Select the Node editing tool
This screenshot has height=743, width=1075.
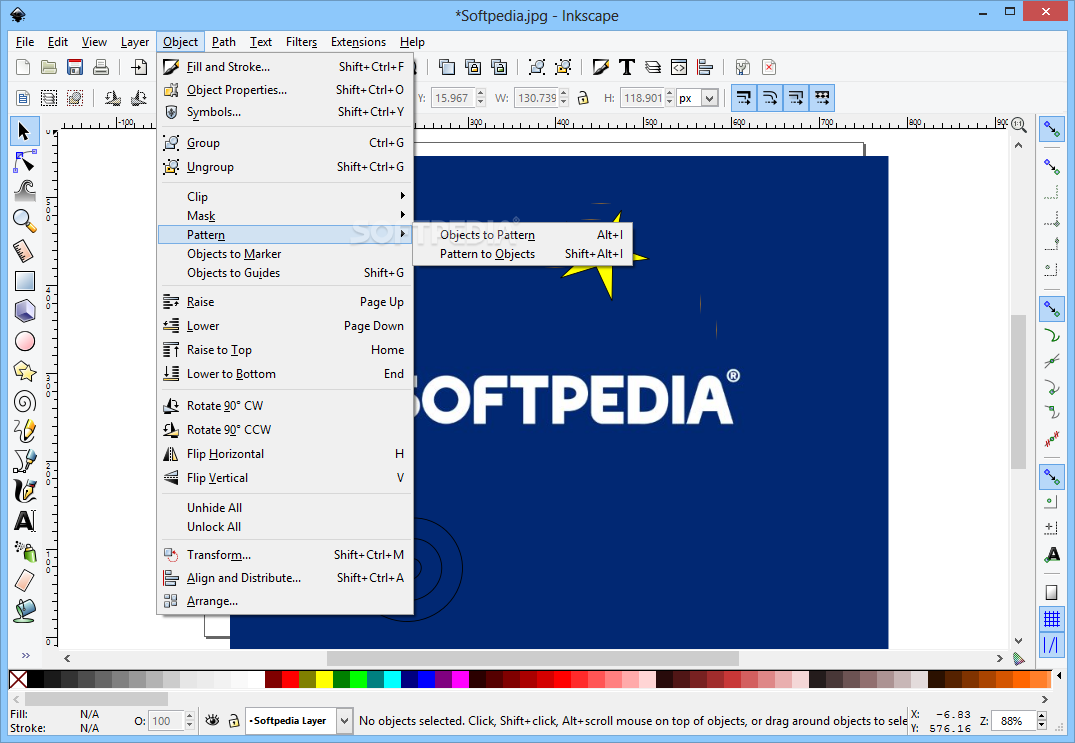[x=25, y=162]
